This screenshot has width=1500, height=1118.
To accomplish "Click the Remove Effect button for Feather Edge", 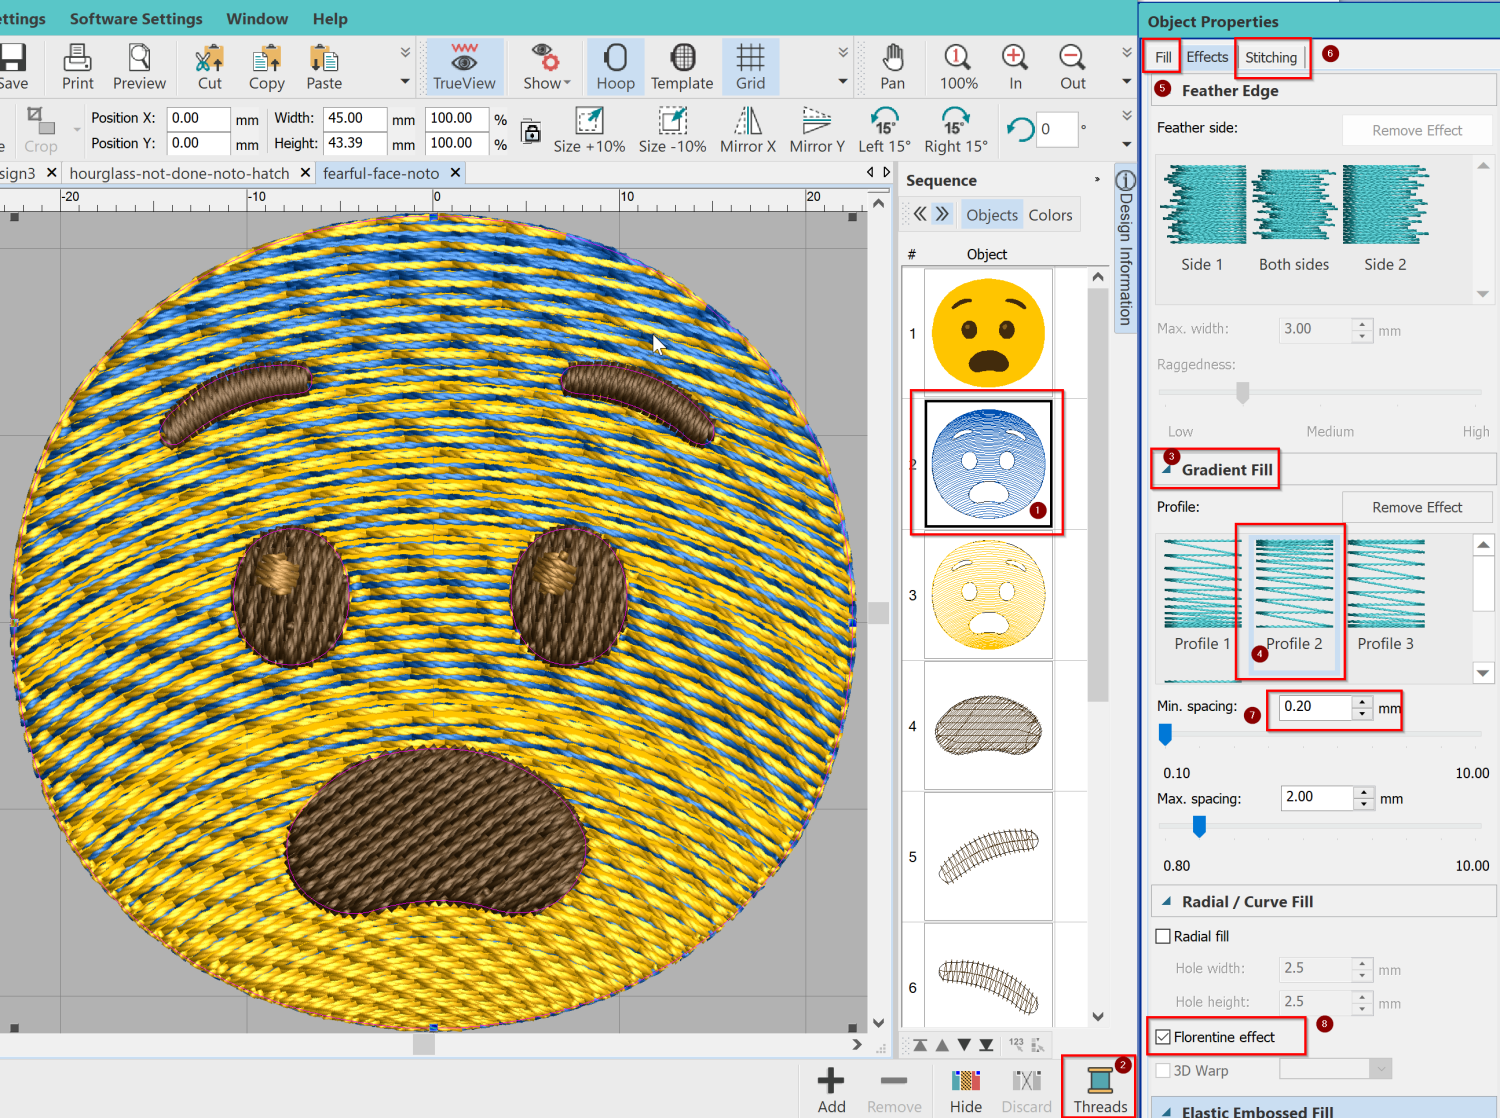I will point(1416,130).
